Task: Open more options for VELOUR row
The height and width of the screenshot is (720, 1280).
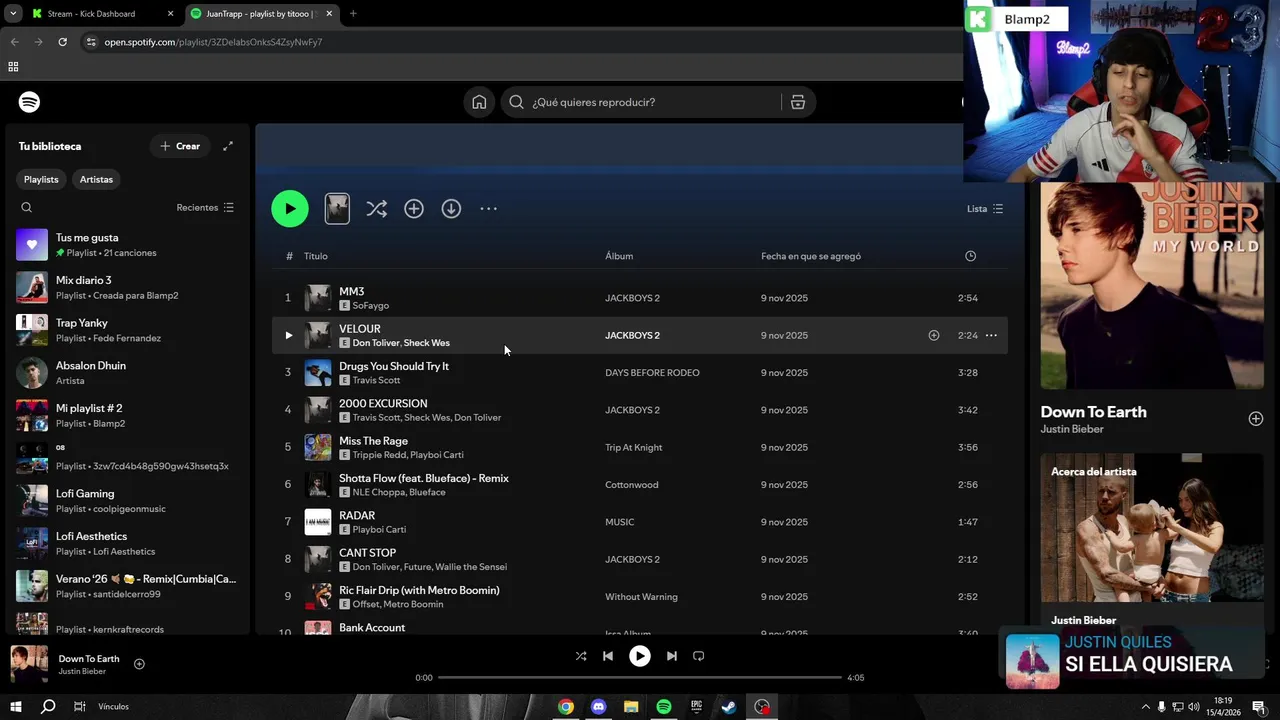Action: coord(991,335)
